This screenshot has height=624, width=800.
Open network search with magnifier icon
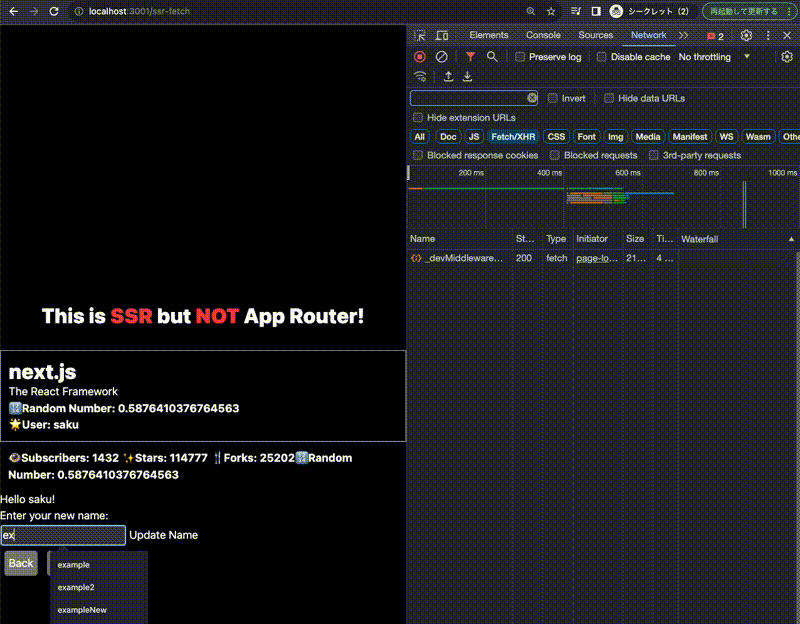[492, 57]
